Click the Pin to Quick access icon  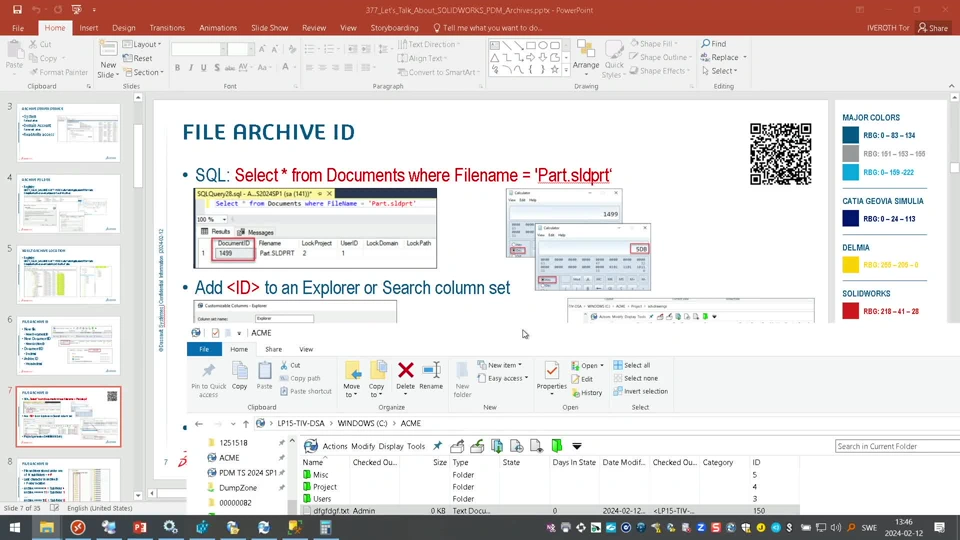[x=208, y=370]
